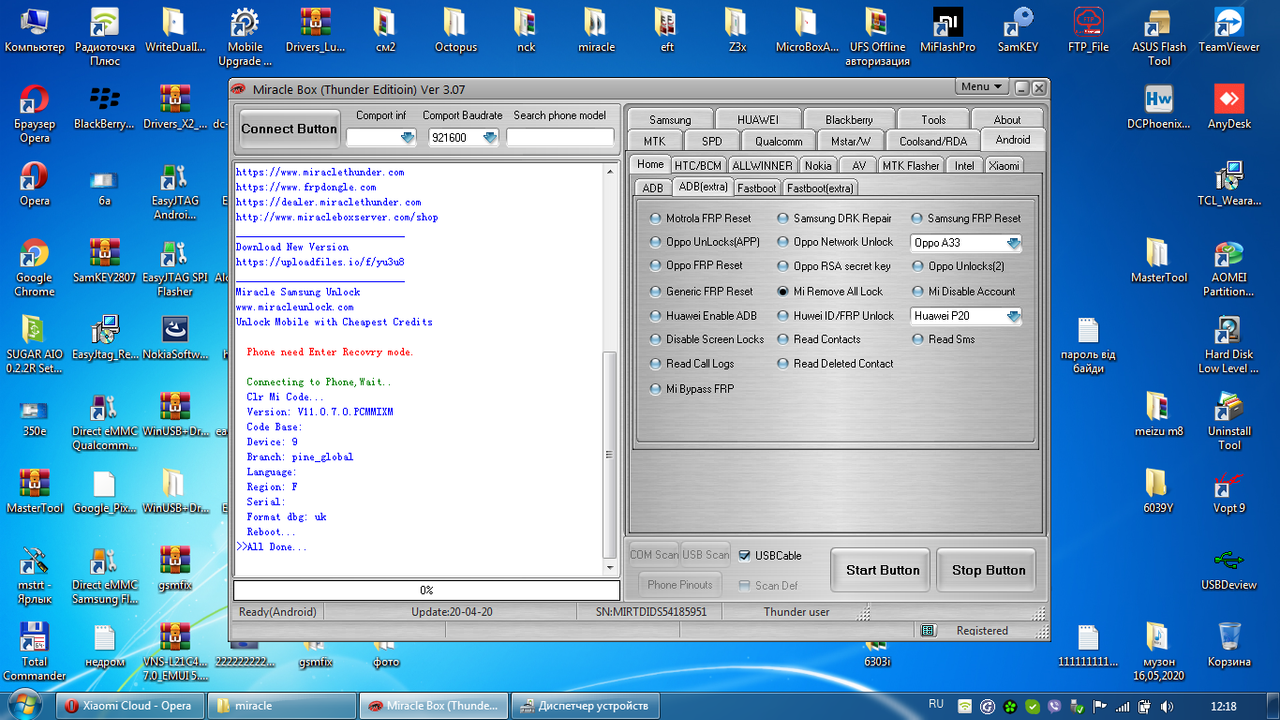The image size is (1280, 720).
Task: Open the Opera desktop icon
Action: (x=34, y=184)
